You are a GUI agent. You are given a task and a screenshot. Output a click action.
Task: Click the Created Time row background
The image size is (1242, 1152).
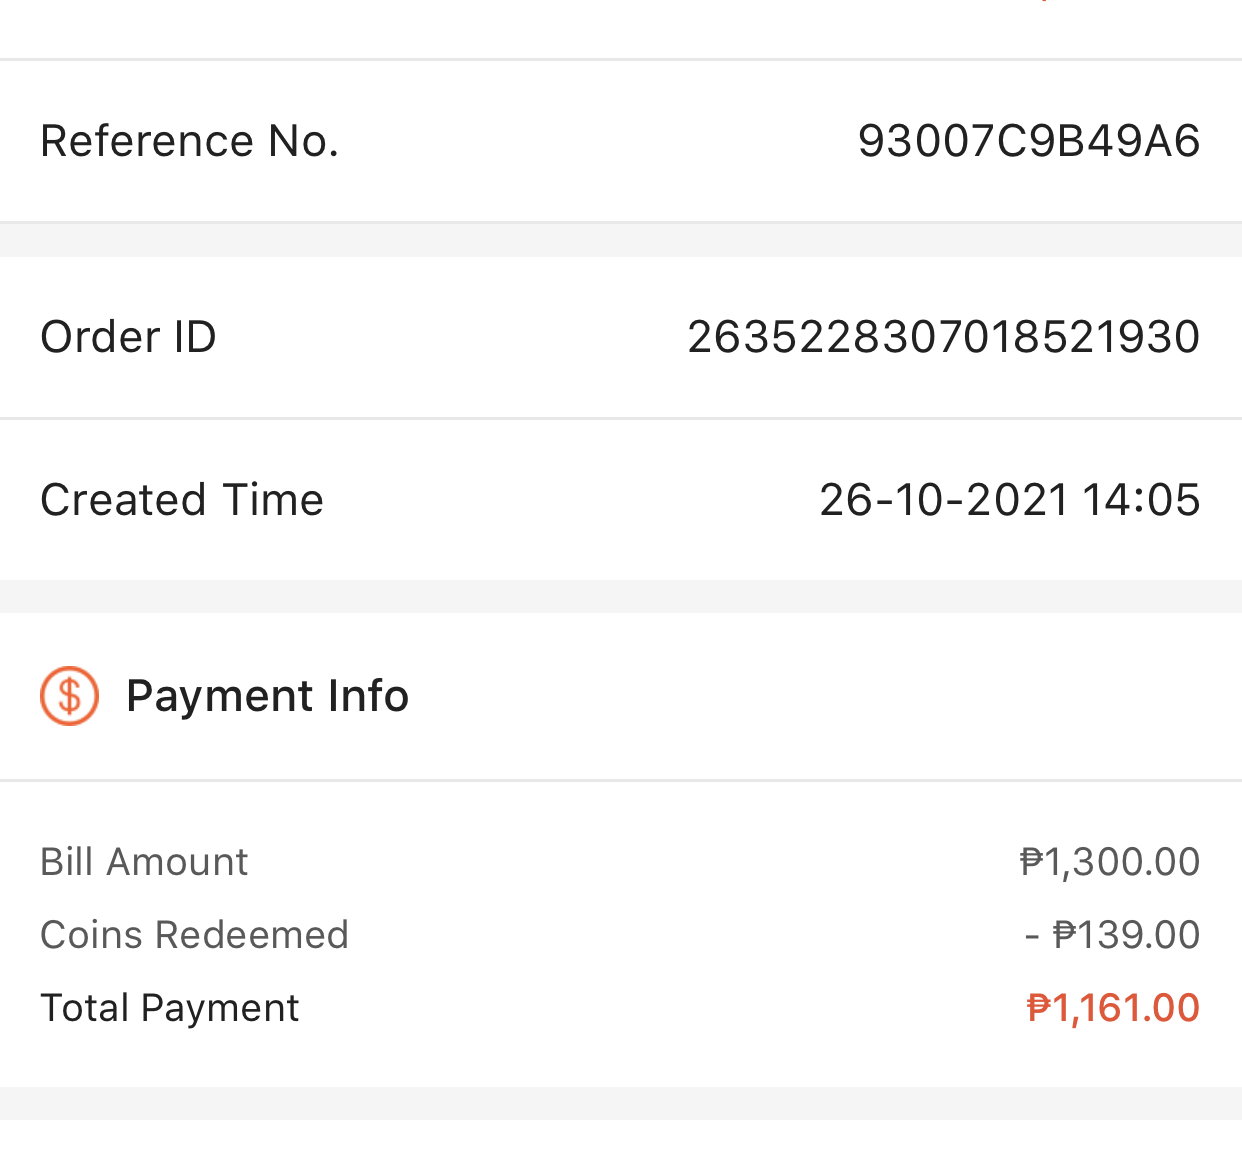[x=621, y=499]
